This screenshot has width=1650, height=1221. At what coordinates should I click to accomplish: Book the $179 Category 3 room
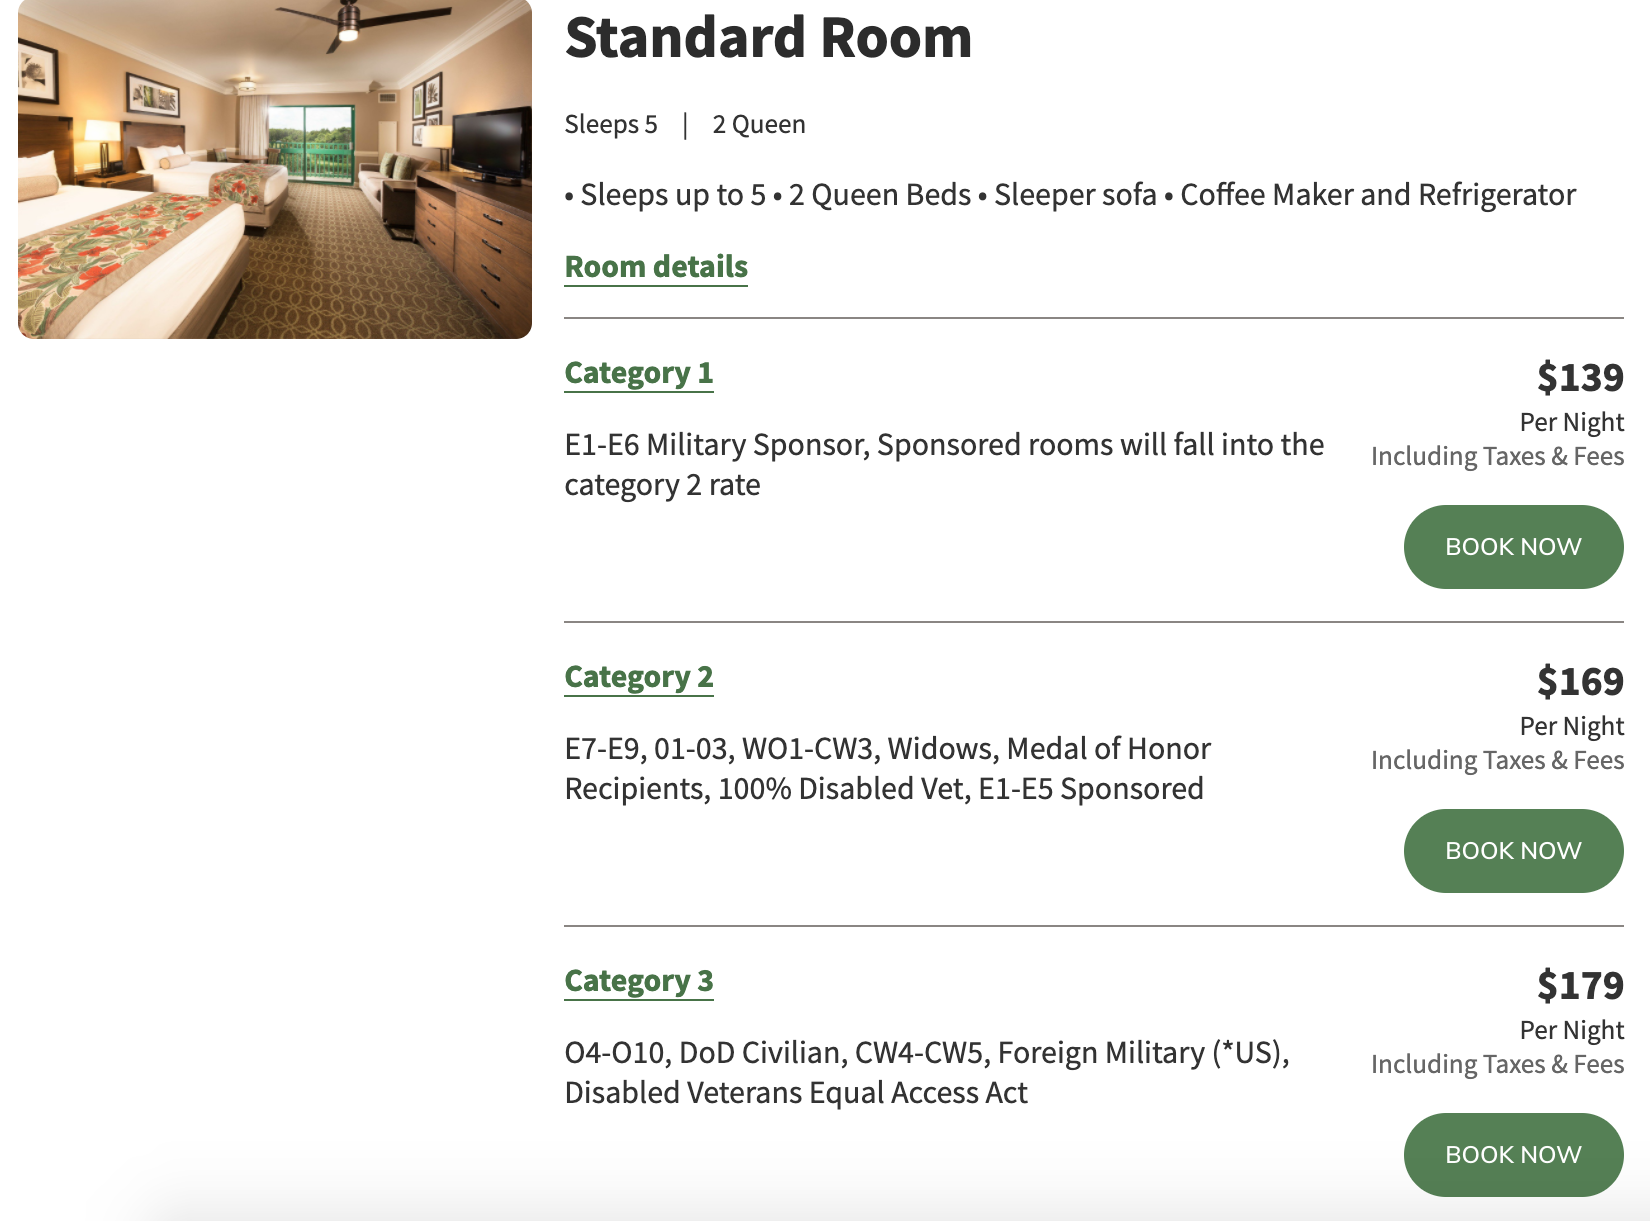click(x=1513, y=1155)
